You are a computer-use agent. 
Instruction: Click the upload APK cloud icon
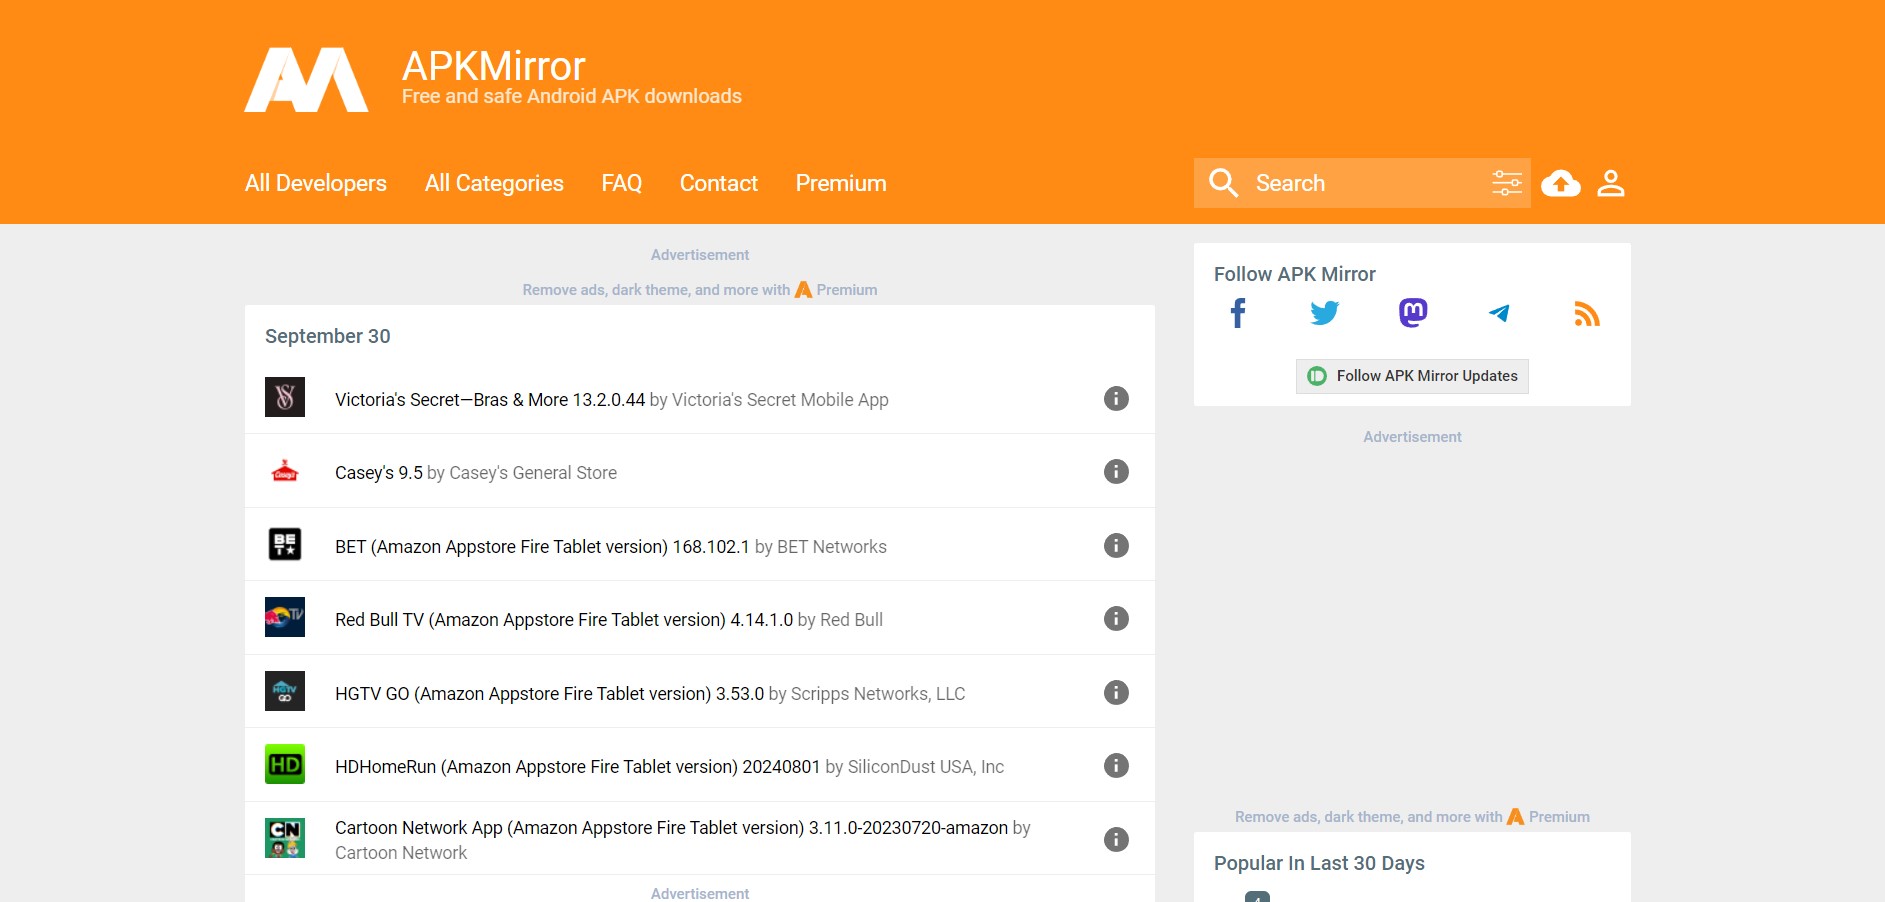click(1561, 182)
